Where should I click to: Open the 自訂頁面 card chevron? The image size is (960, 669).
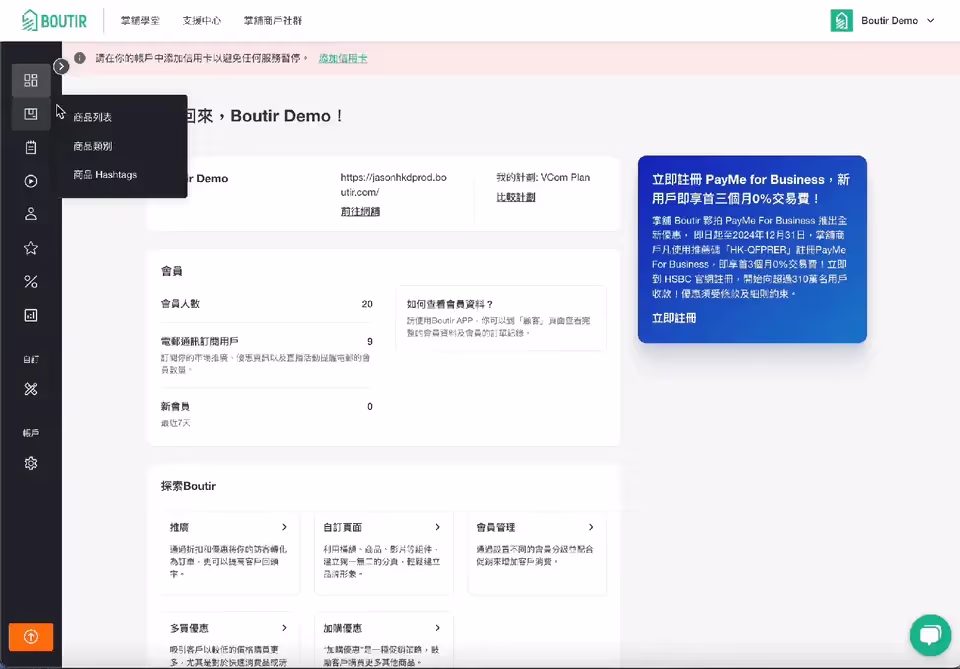437,527
